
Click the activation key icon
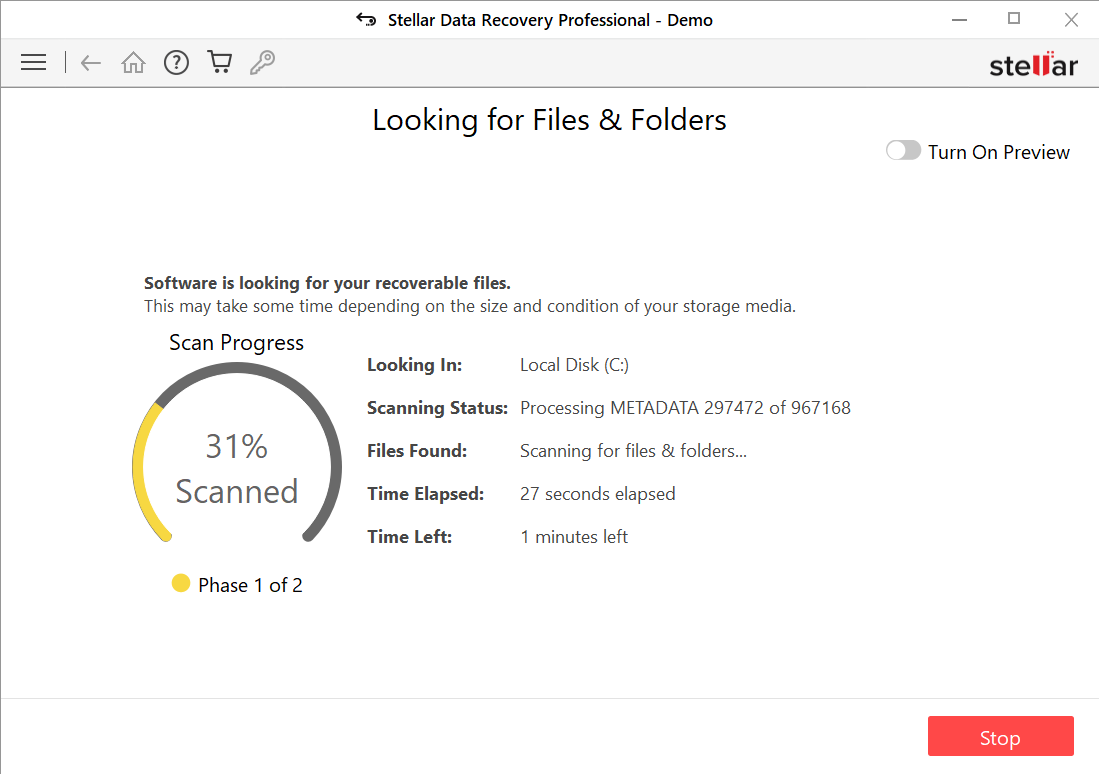click(x=262, y=63)
